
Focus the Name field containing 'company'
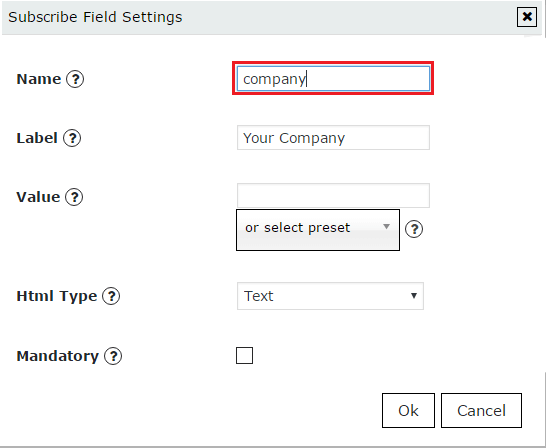coord(333,79)
